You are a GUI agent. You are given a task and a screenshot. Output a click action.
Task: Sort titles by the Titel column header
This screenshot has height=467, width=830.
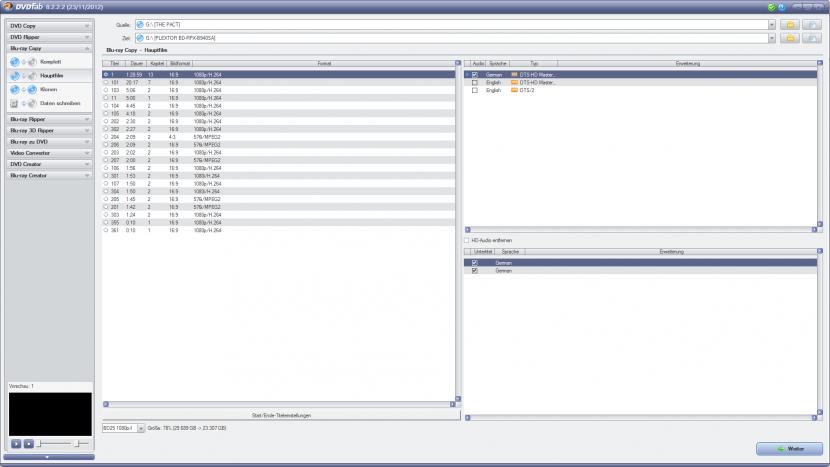(x=114, y=64)
